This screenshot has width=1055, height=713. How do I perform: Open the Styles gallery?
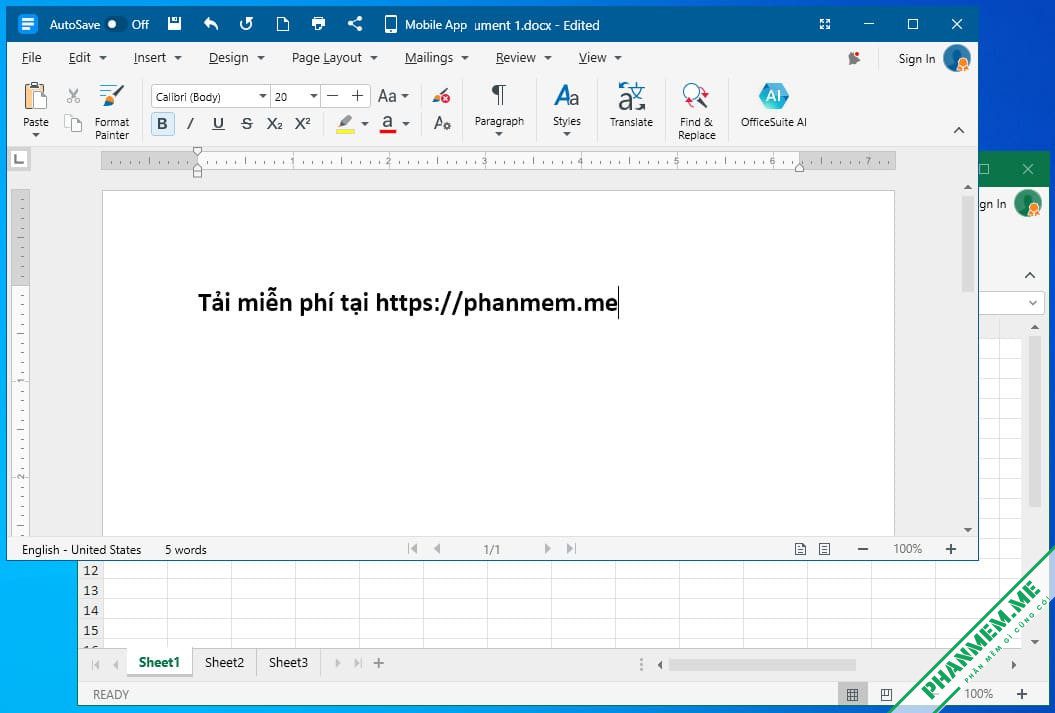tap(567, 110)
